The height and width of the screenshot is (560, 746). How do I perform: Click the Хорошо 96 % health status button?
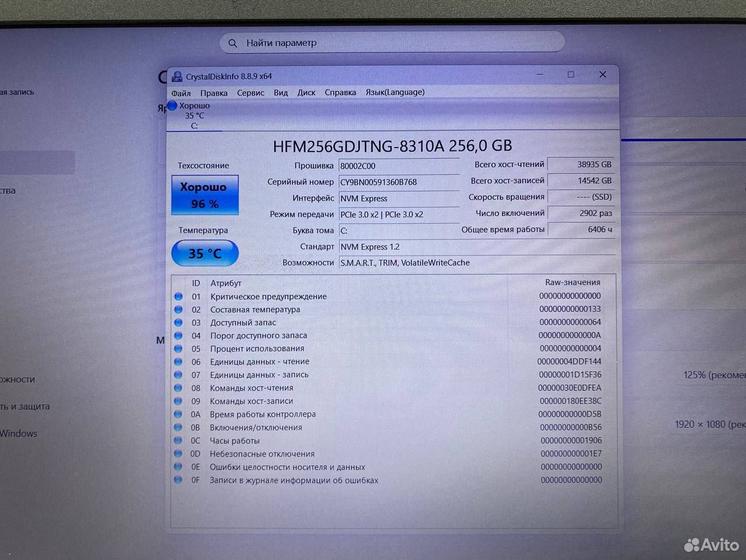coord(203,195)
